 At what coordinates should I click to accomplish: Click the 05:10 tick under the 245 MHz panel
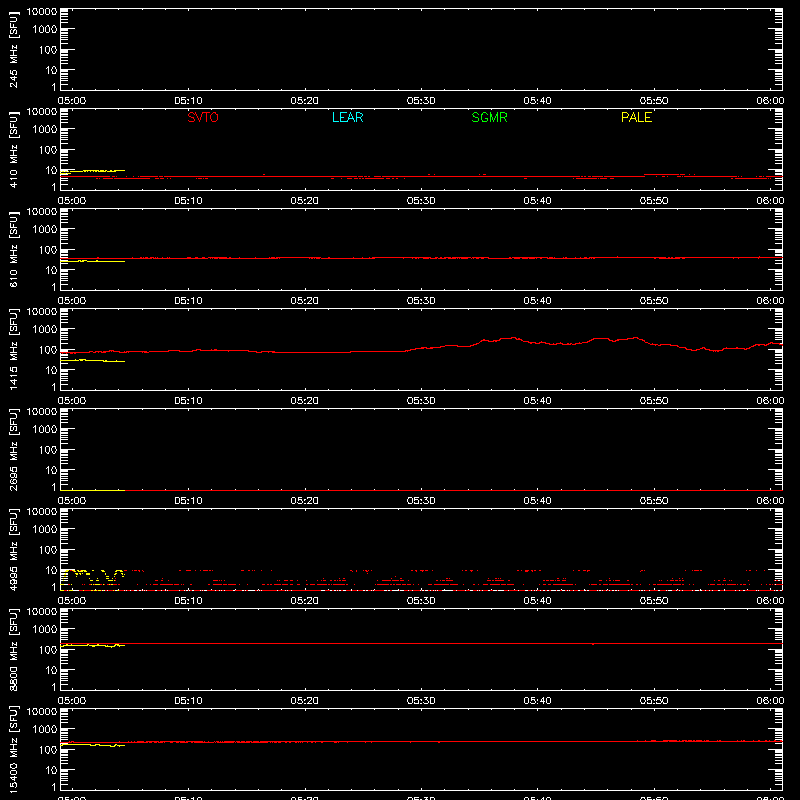click(x=188, y=101)
